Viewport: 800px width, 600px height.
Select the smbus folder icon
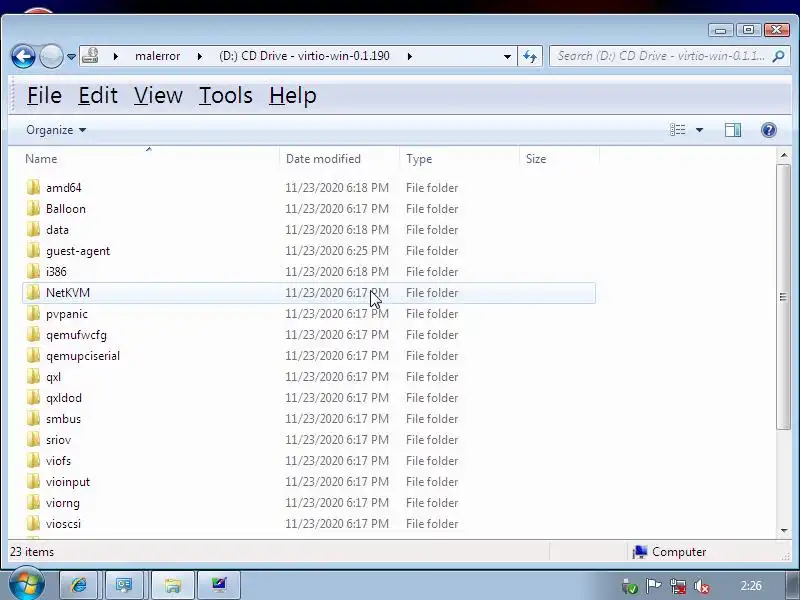(33, 418)
